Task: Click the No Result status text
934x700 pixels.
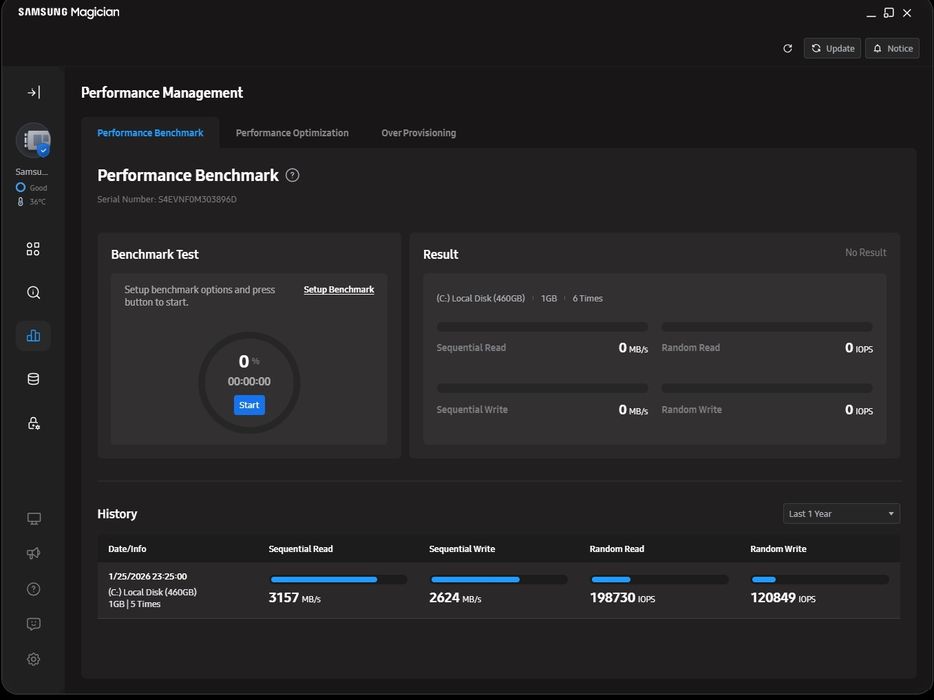Action: [x=865, y=253]
